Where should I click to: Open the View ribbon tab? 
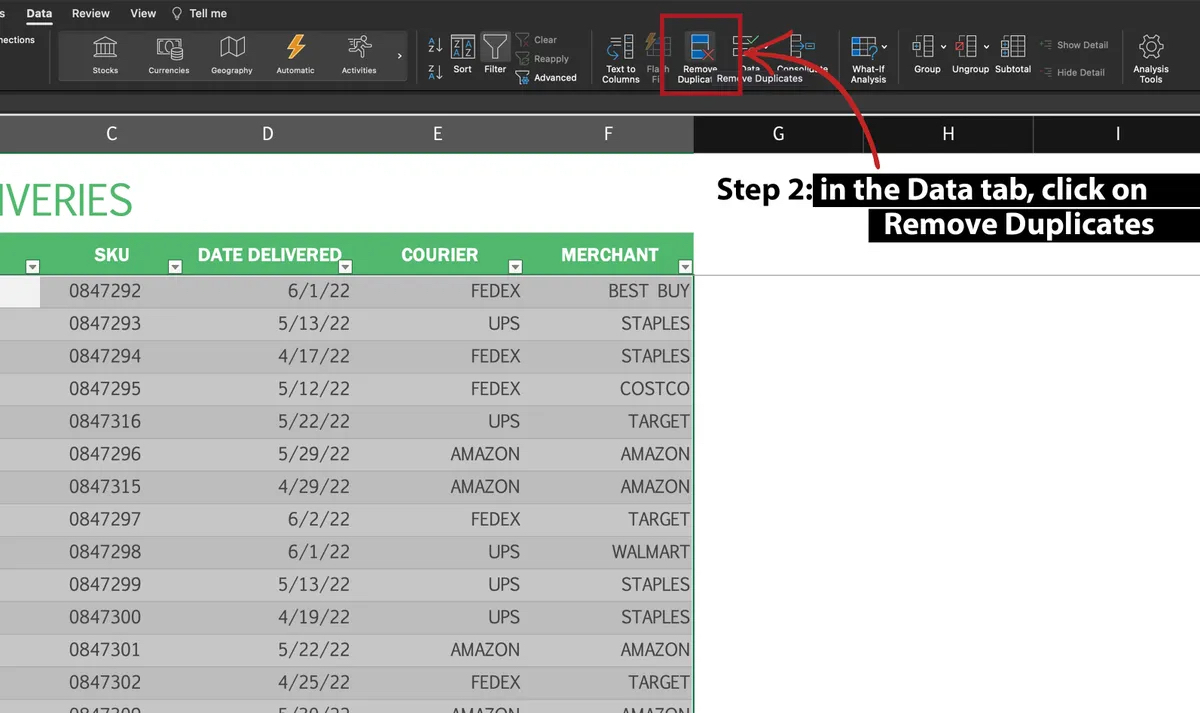[x=143, y=14]
